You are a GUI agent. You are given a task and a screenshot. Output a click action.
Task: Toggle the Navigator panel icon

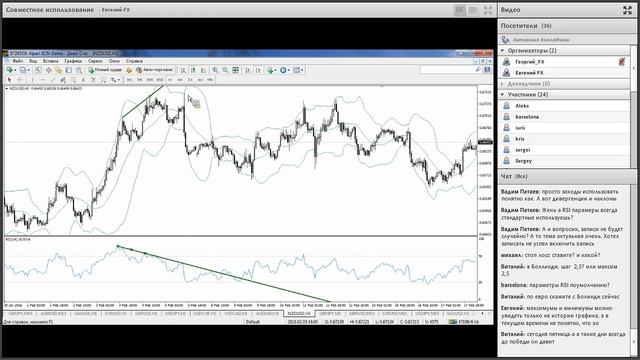click(58, 70)
